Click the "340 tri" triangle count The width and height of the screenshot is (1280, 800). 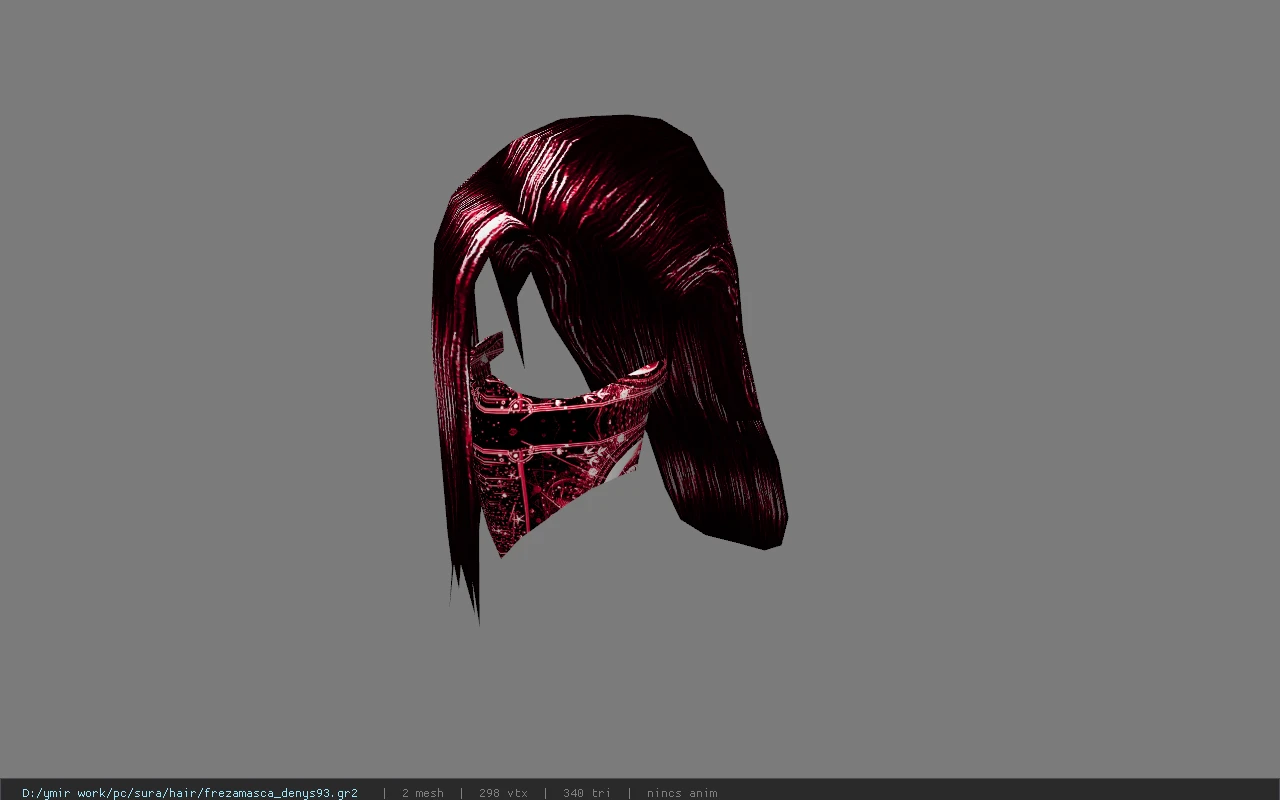(587, 793)
